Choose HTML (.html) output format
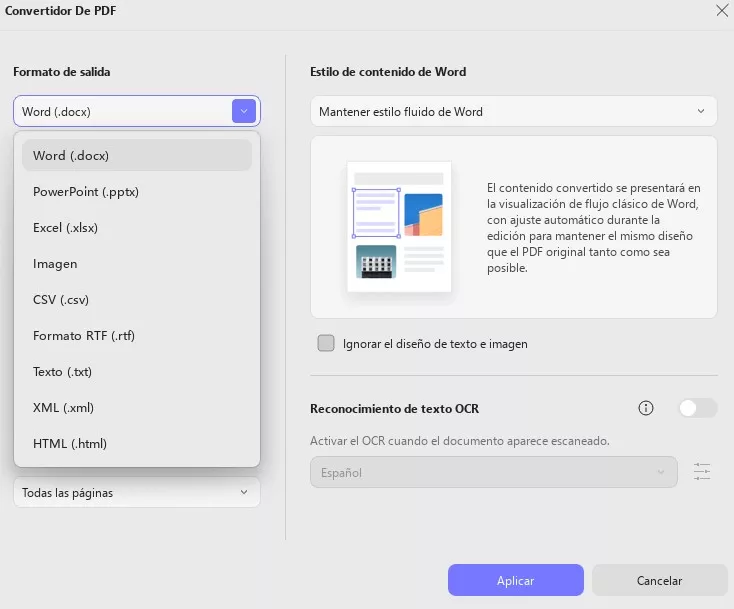 tap(137, 444)
